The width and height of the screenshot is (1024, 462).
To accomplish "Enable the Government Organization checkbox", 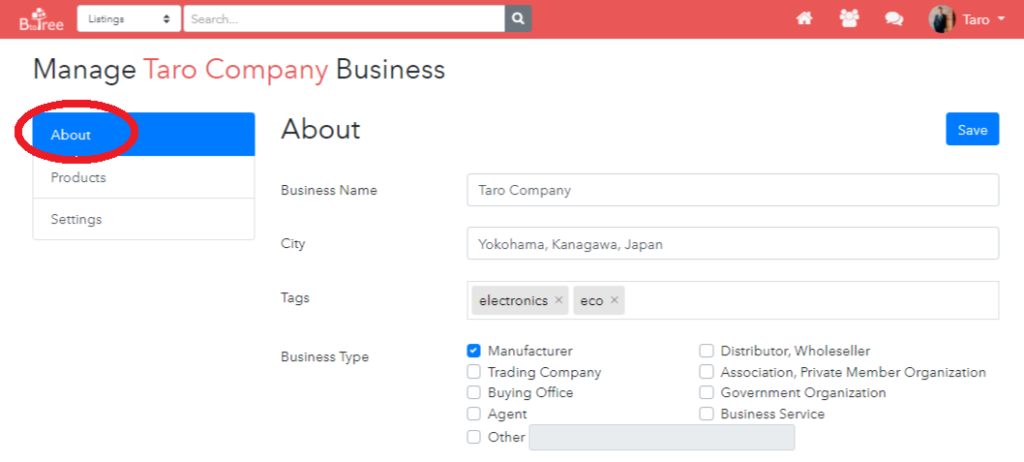I will (x=706, y=393).
